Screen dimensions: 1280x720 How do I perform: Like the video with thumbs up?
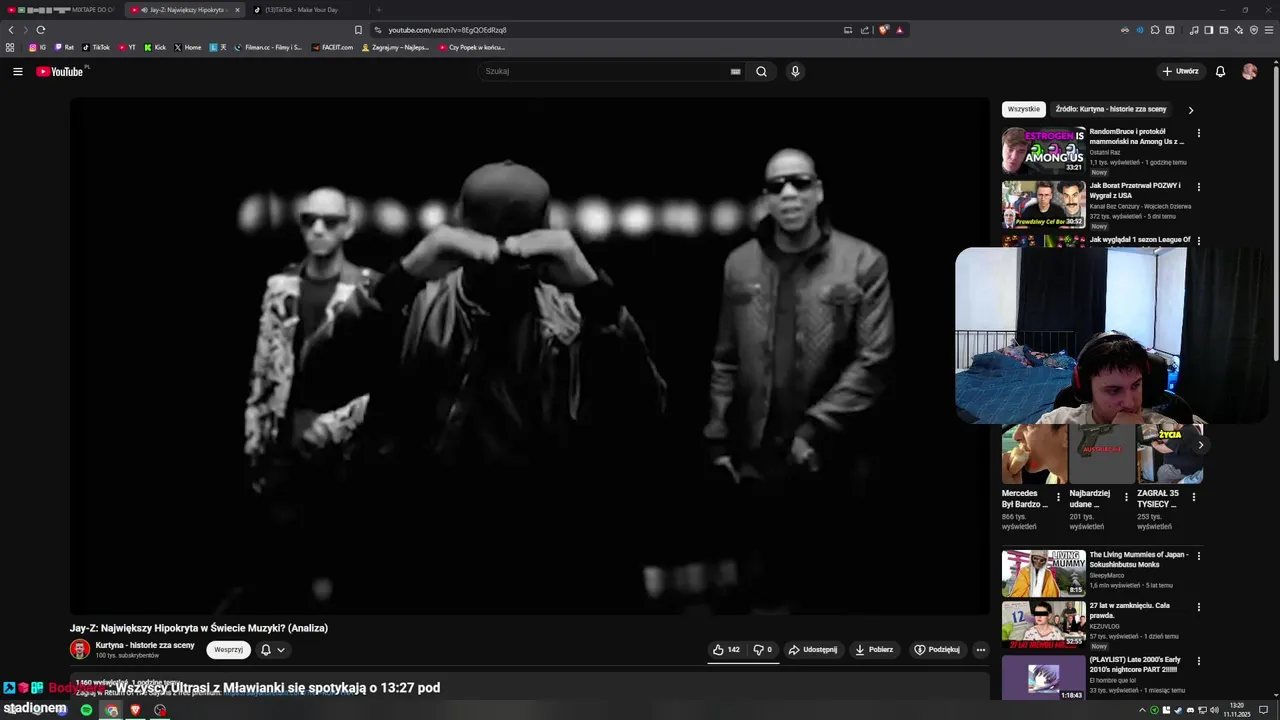pos(726,649)
